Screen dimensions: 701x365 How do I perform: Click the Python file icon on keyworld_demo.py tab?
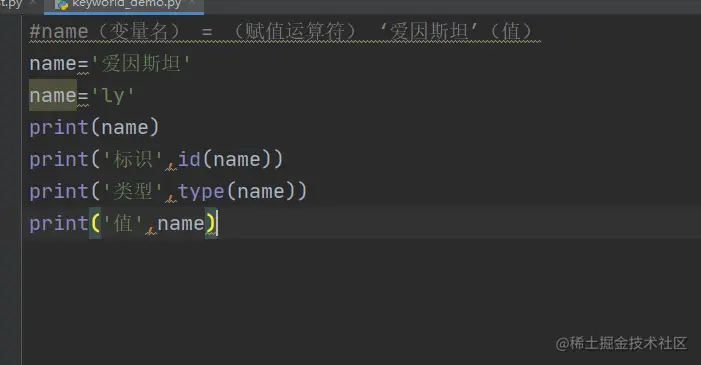coord(62,5)
